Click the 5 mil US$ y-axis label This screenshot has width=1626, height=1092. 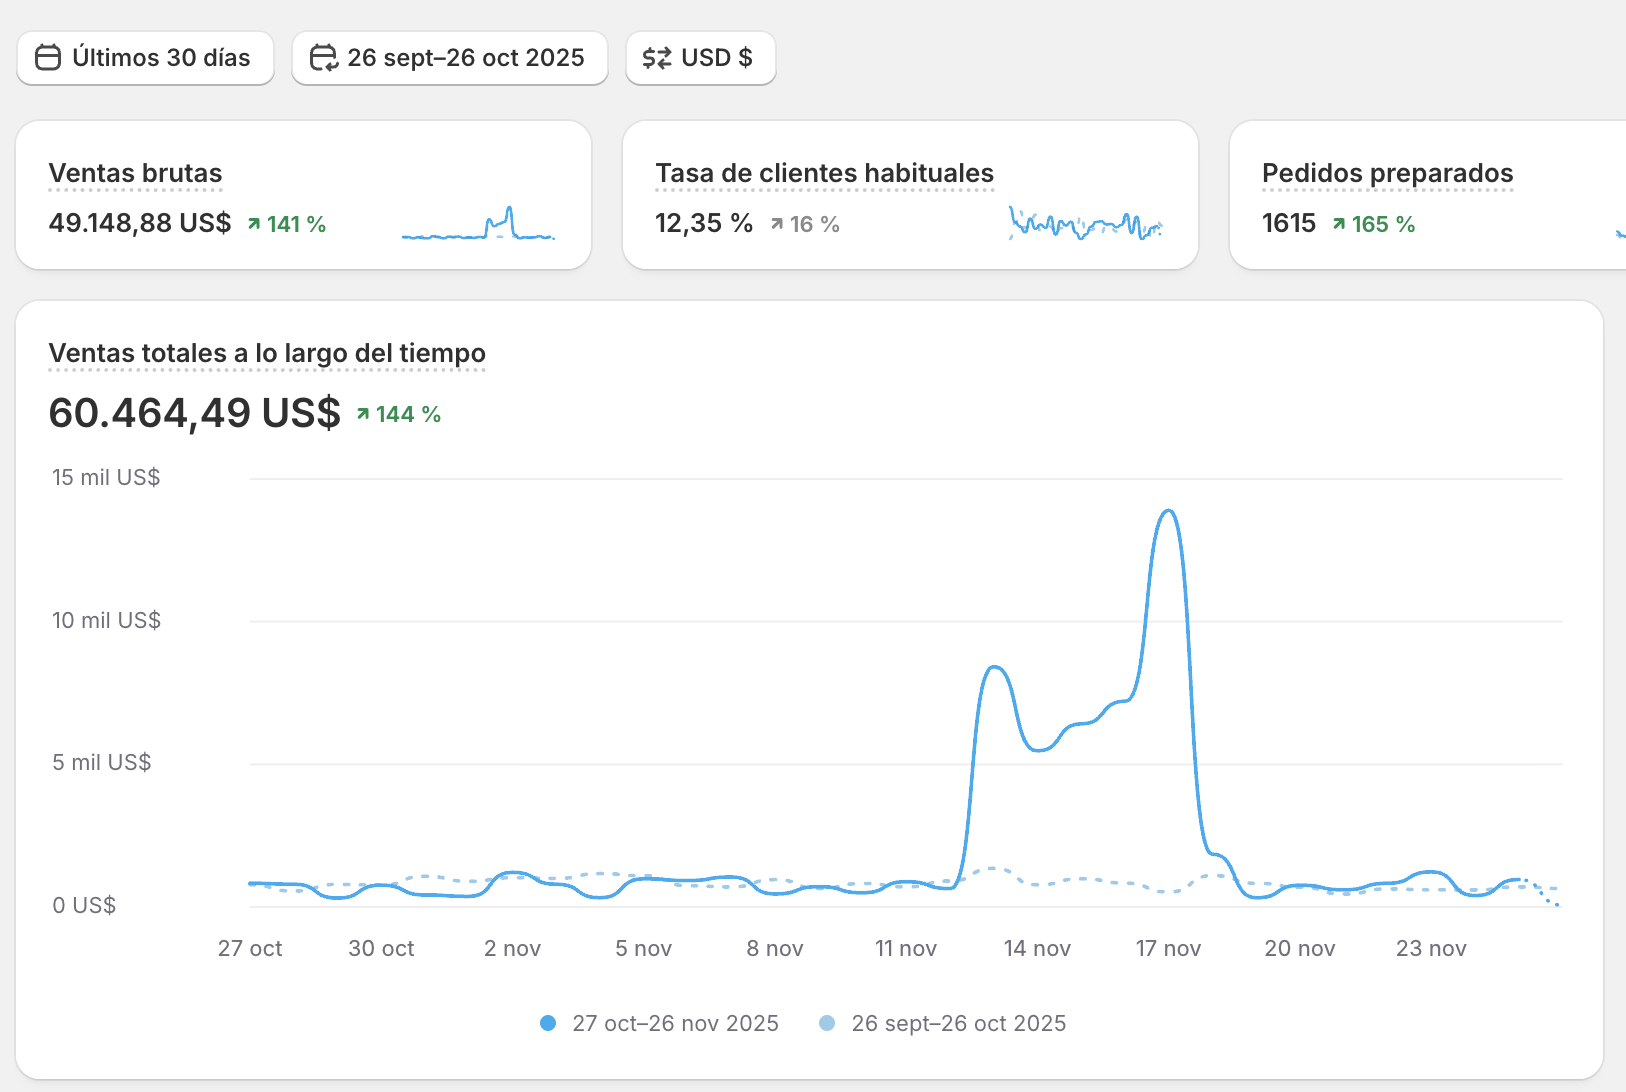click(102, 762)
